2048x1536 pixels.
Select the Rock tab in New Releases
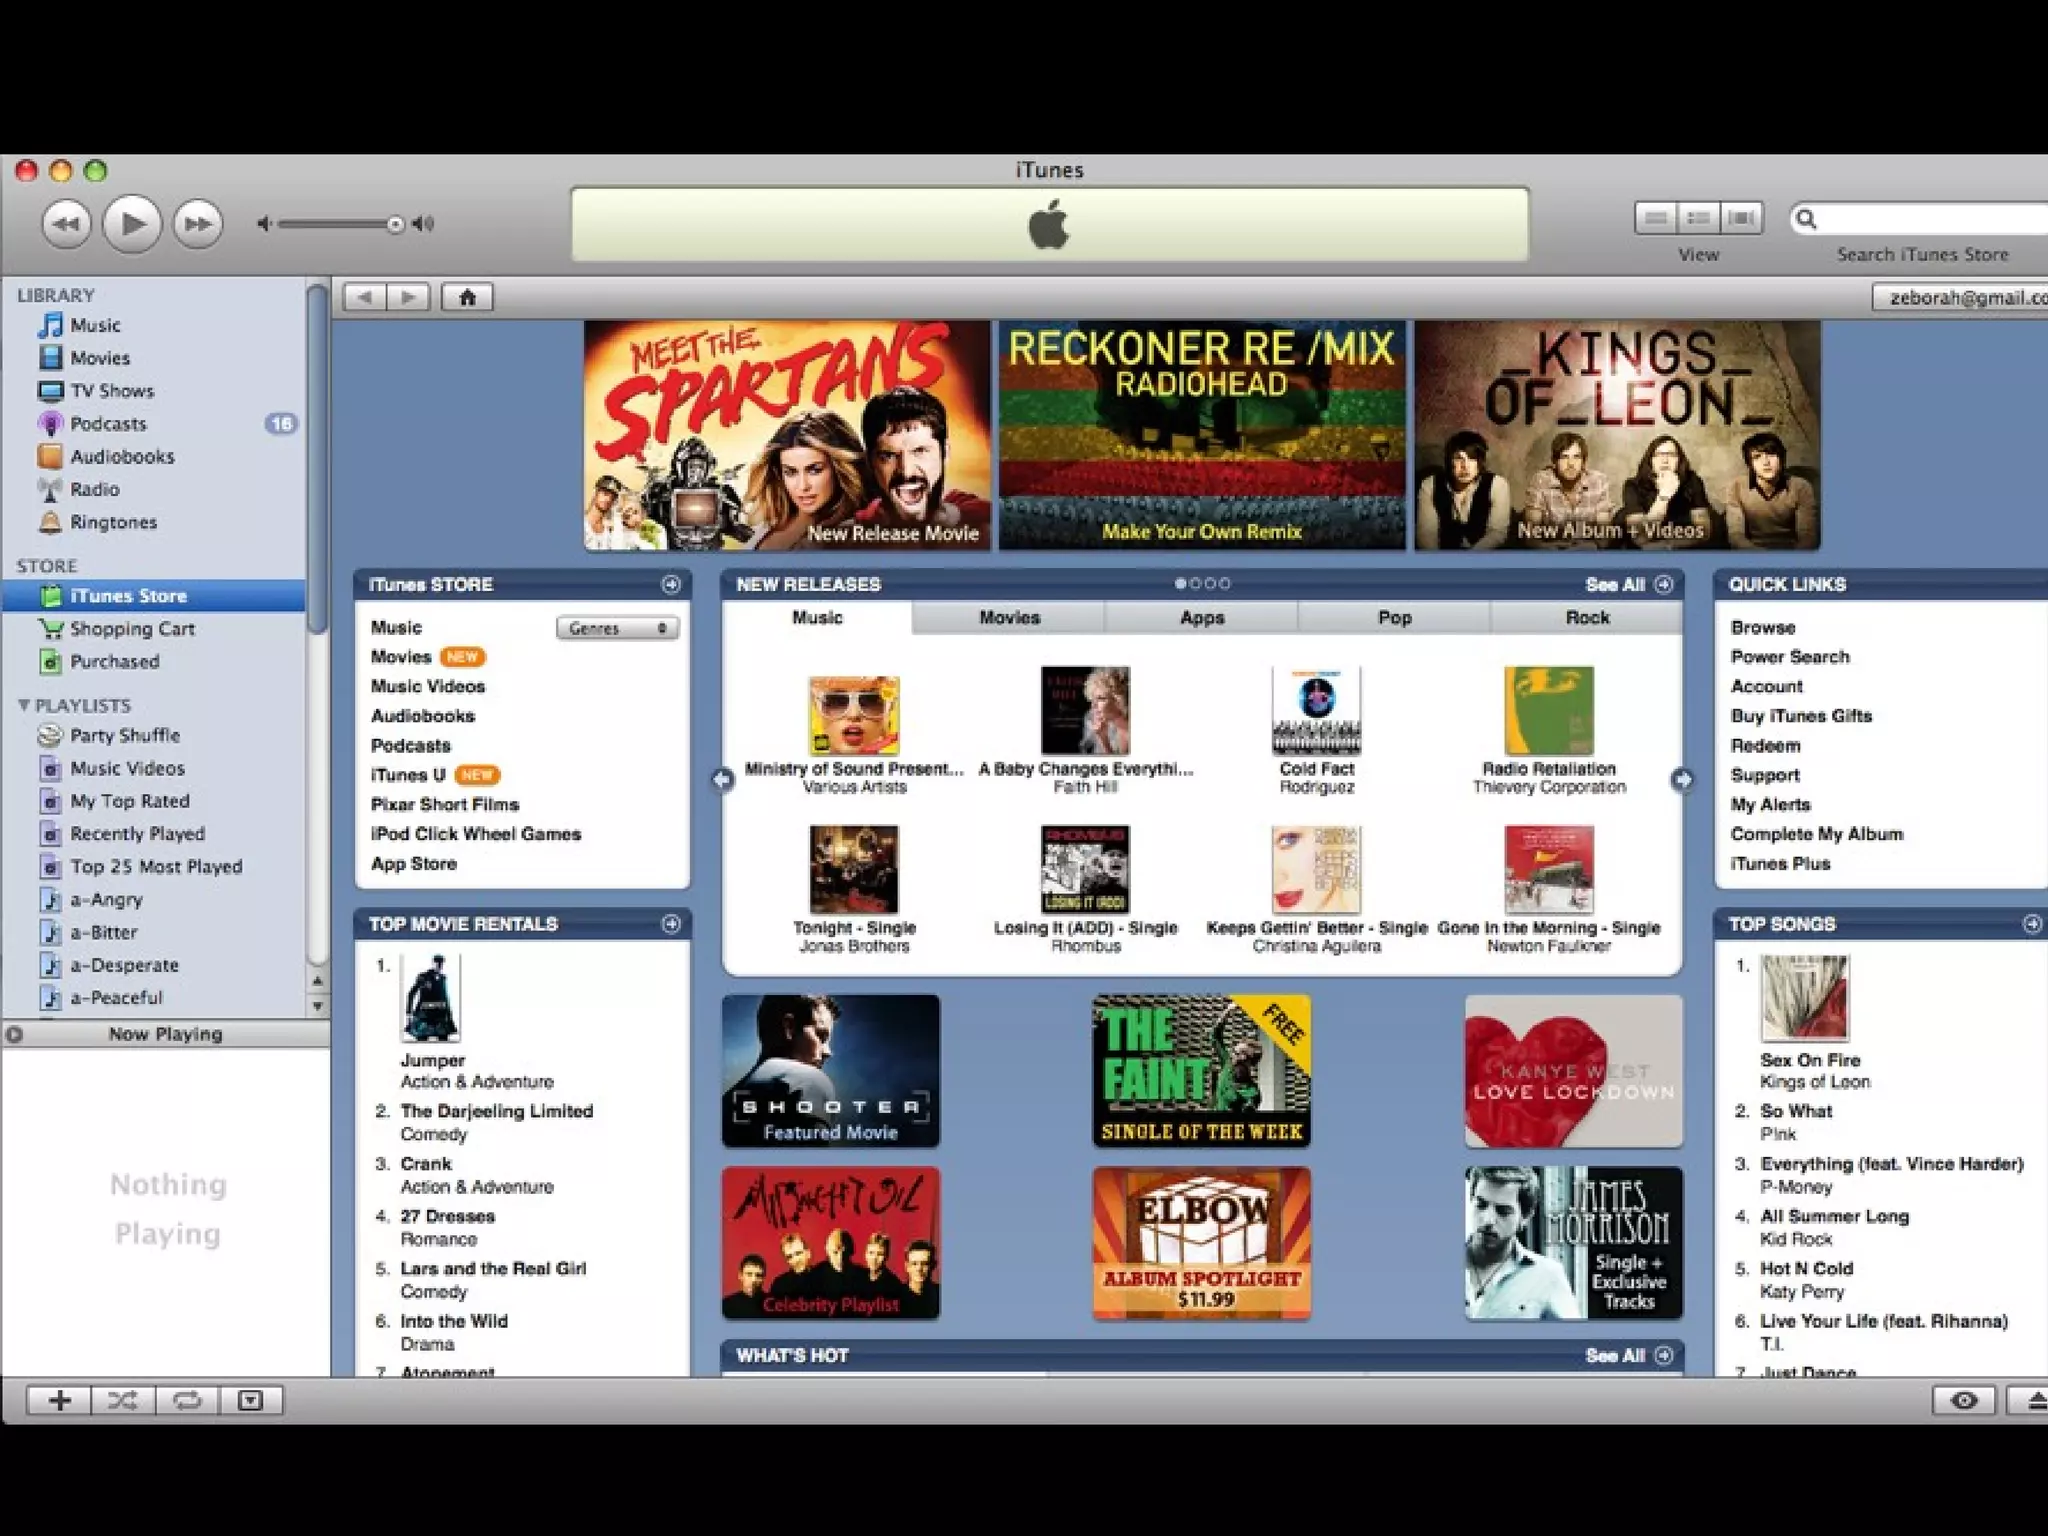[1587, 618]
